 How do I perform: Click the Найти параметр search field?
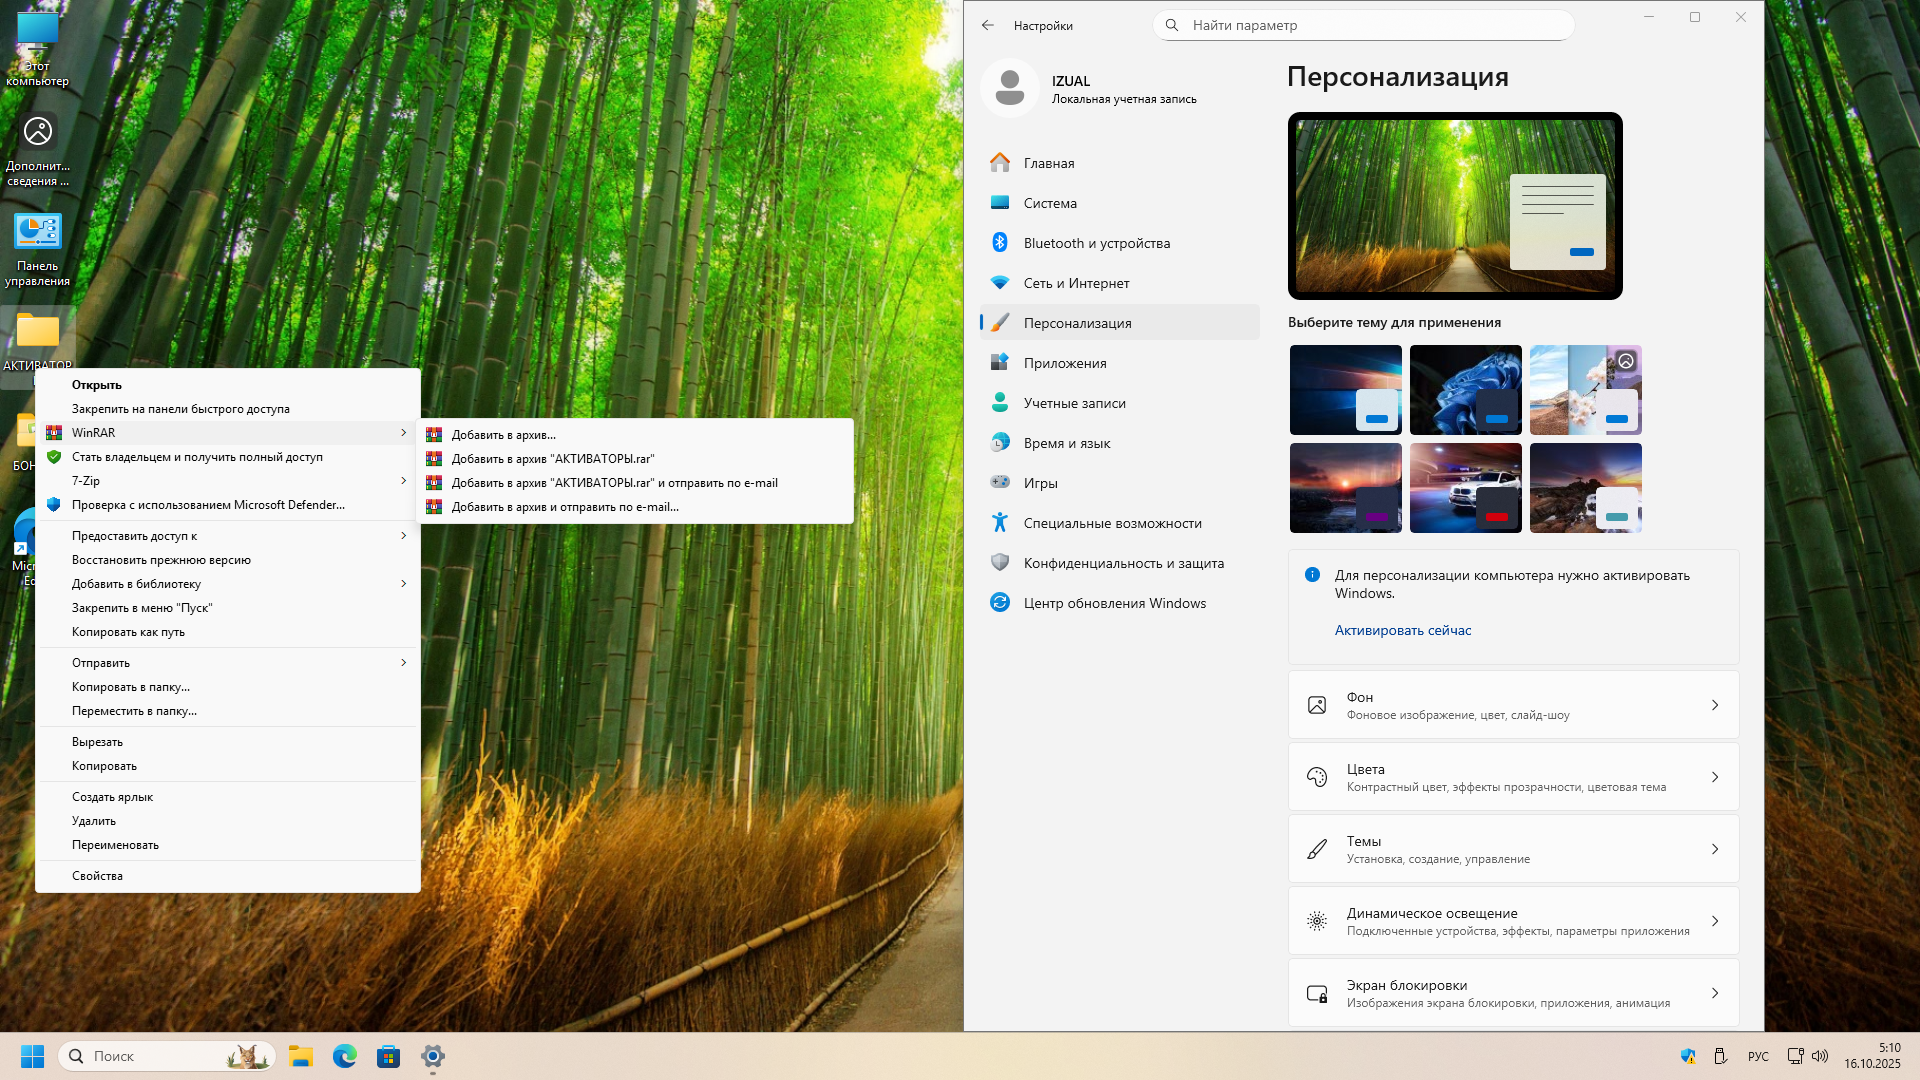coord(1365,25)
